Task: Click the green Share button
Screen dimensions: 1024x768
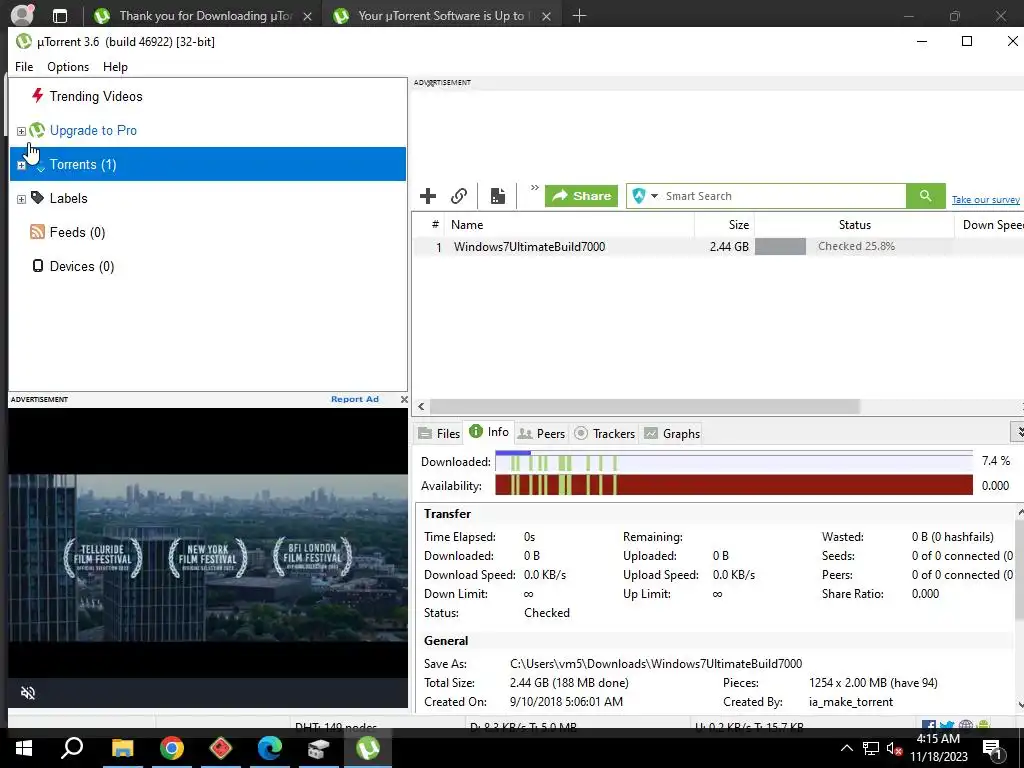Action: tap(581, 196)
